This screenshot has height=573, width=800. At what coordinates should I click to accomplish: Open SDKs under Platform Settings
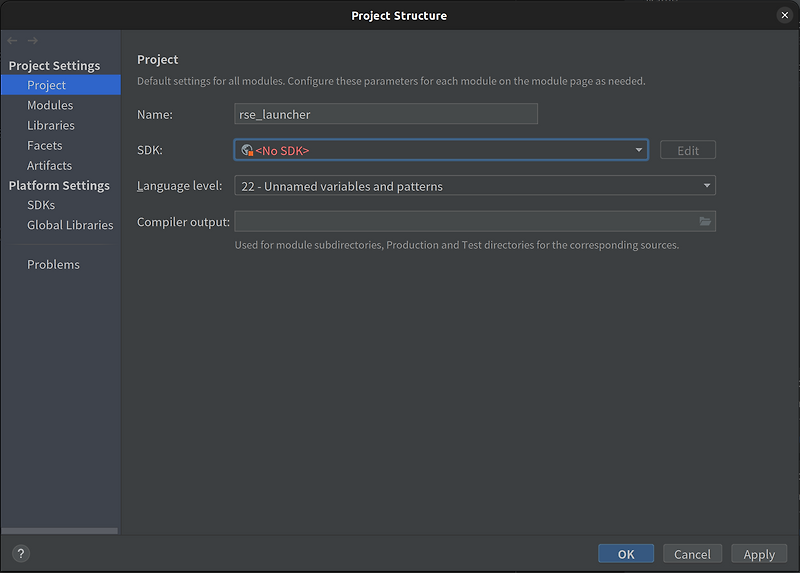[x=41, y=205]
